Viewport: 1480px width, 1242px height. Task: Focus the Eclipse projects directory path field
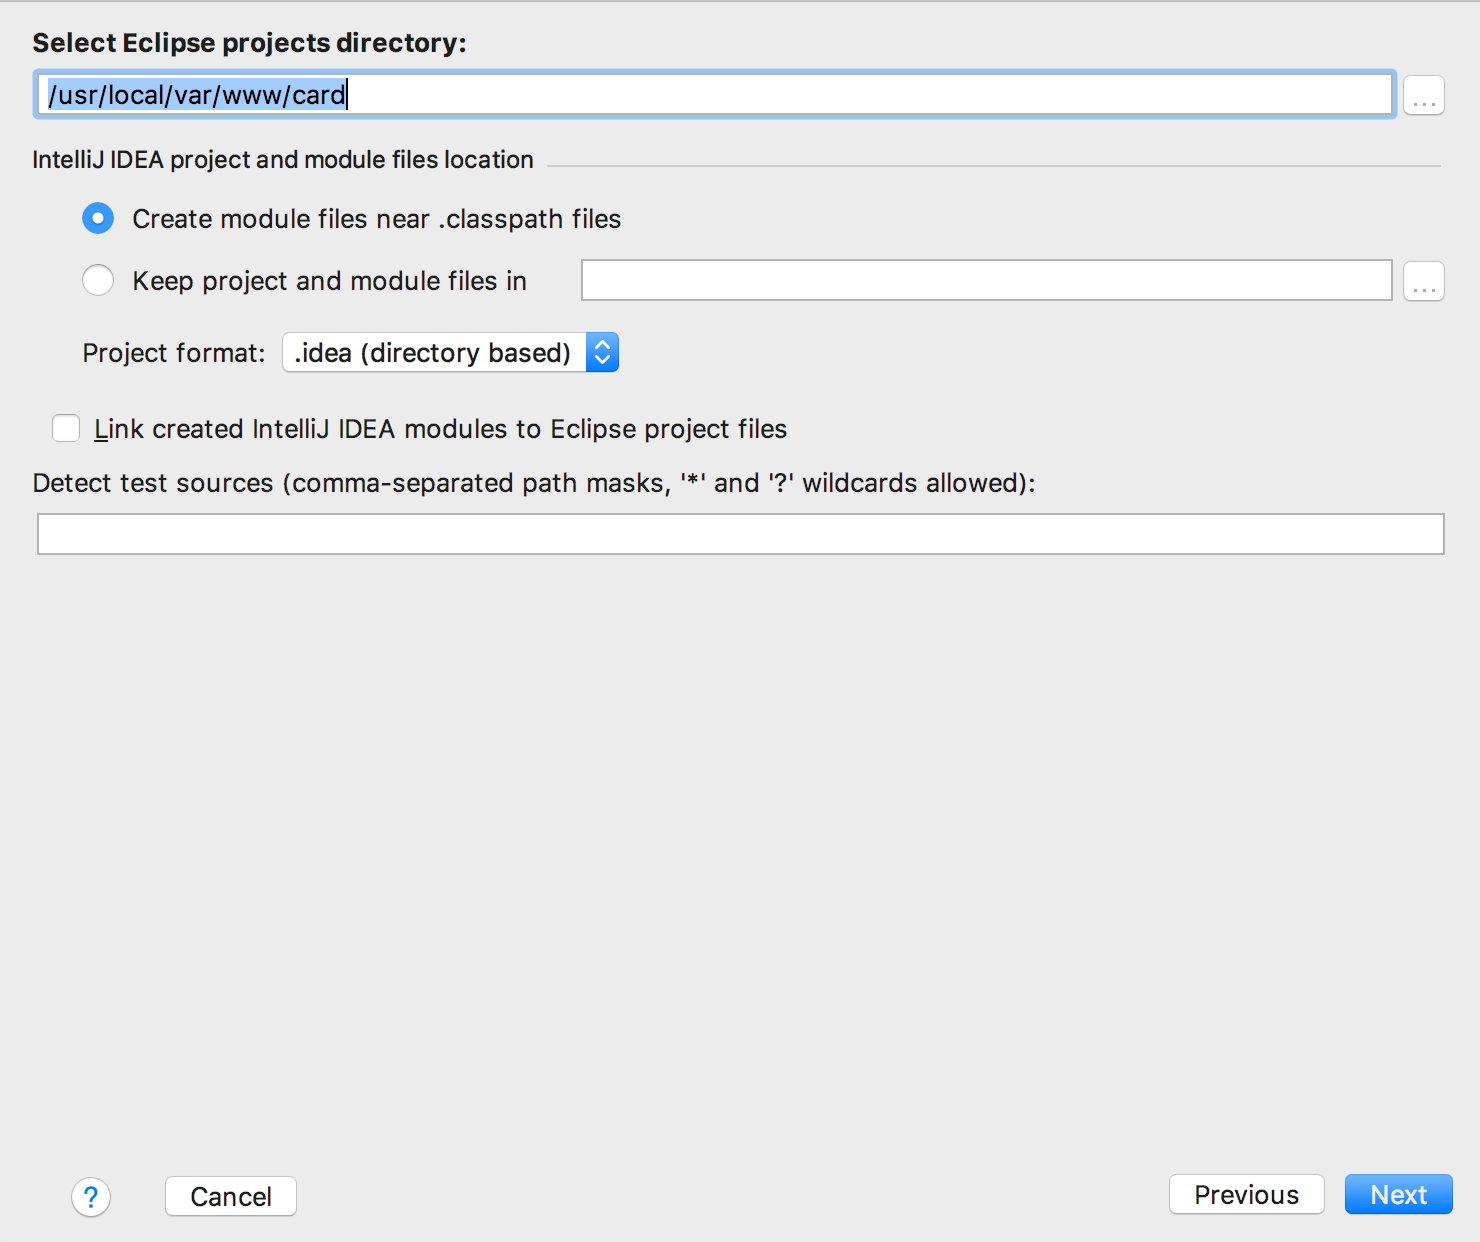(715, 94)
